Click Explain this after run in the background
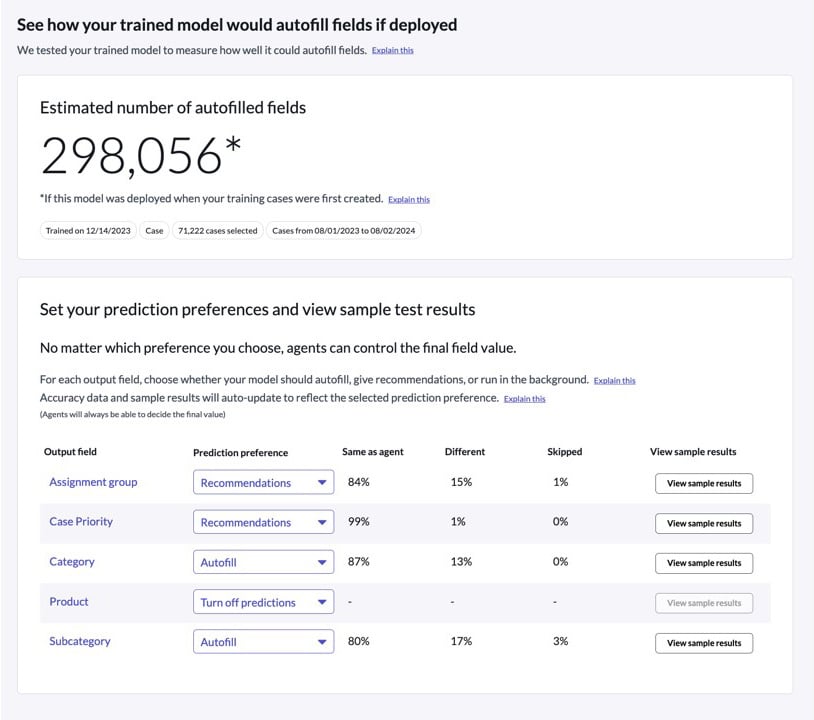814x720 pixels. click(614, 381)
